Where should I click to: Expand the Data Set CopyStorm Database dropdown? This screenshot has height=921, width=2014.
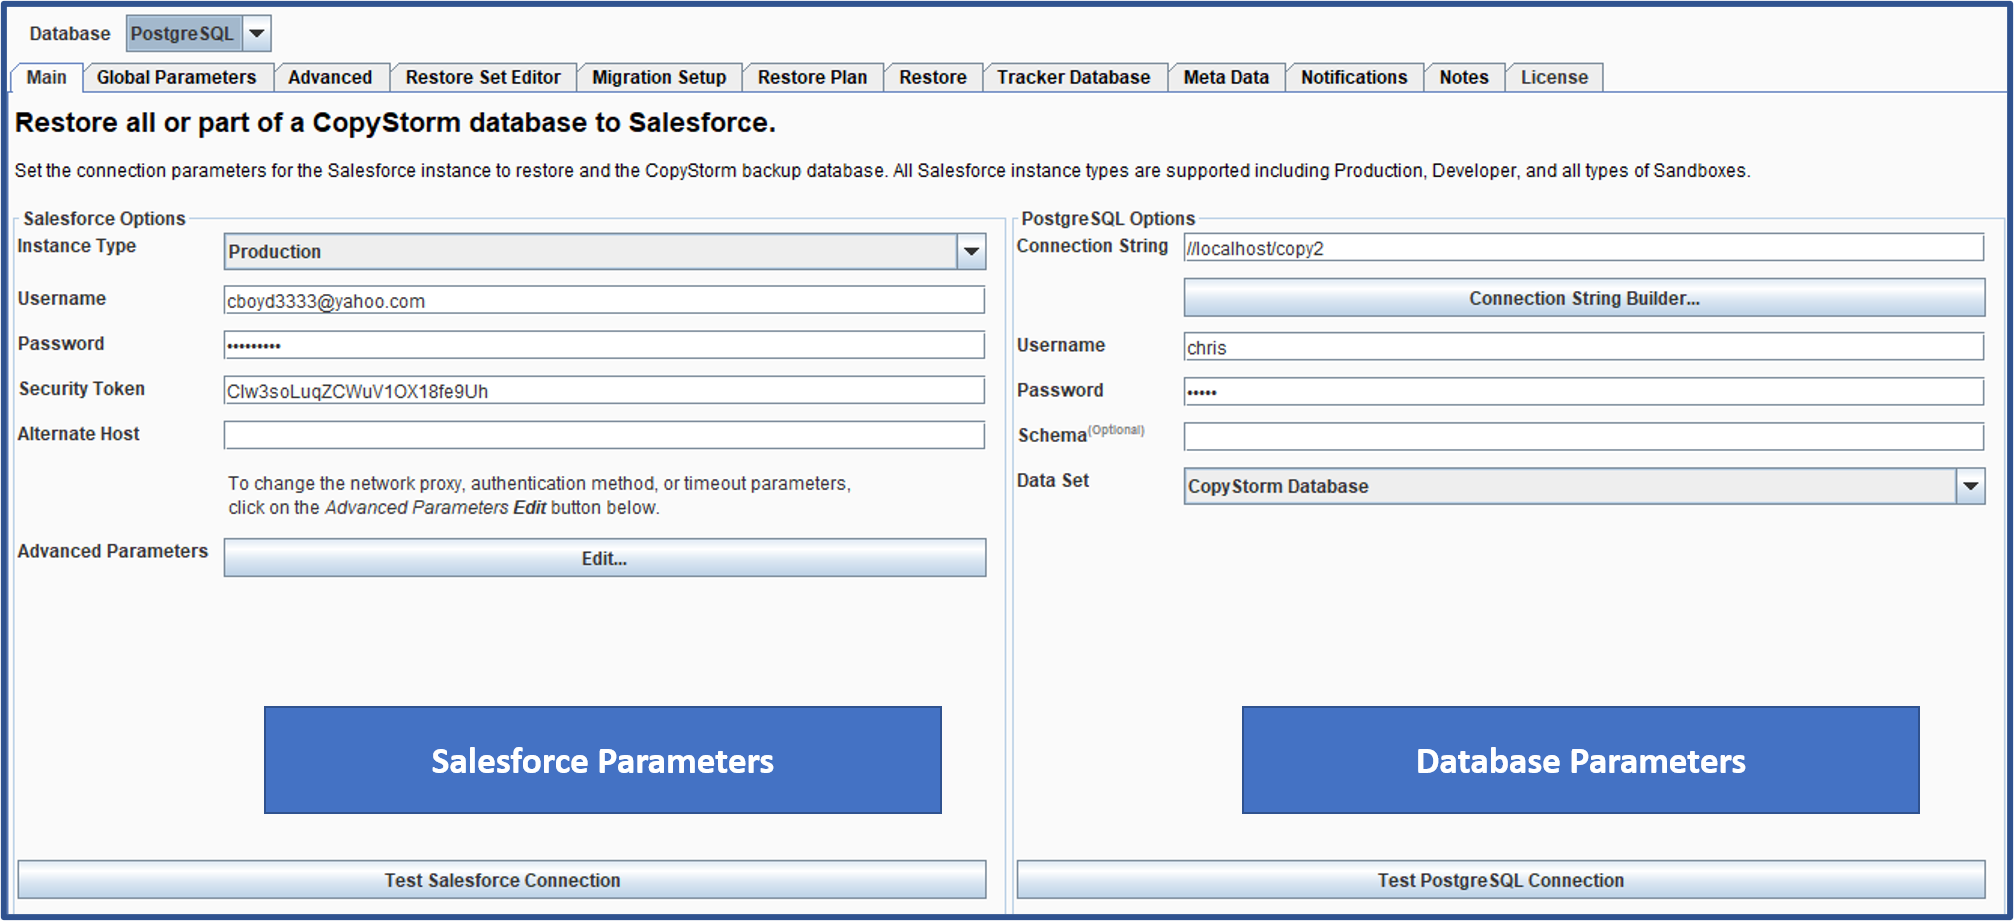[1584, 486]
